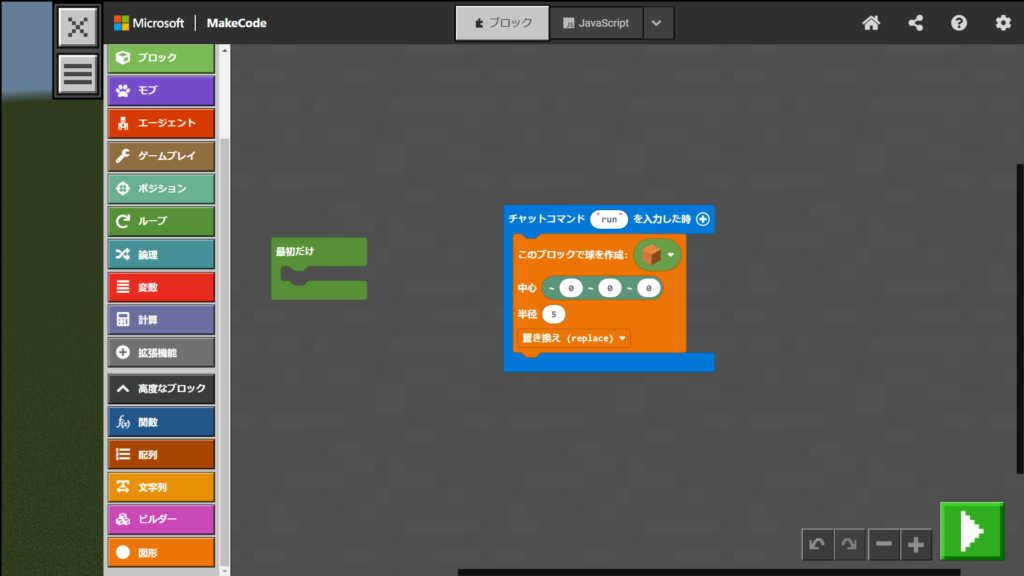The height and width of the screenshot is (576, 1024).
Task: Open the 図形 orange category
Action: [161, 552]
